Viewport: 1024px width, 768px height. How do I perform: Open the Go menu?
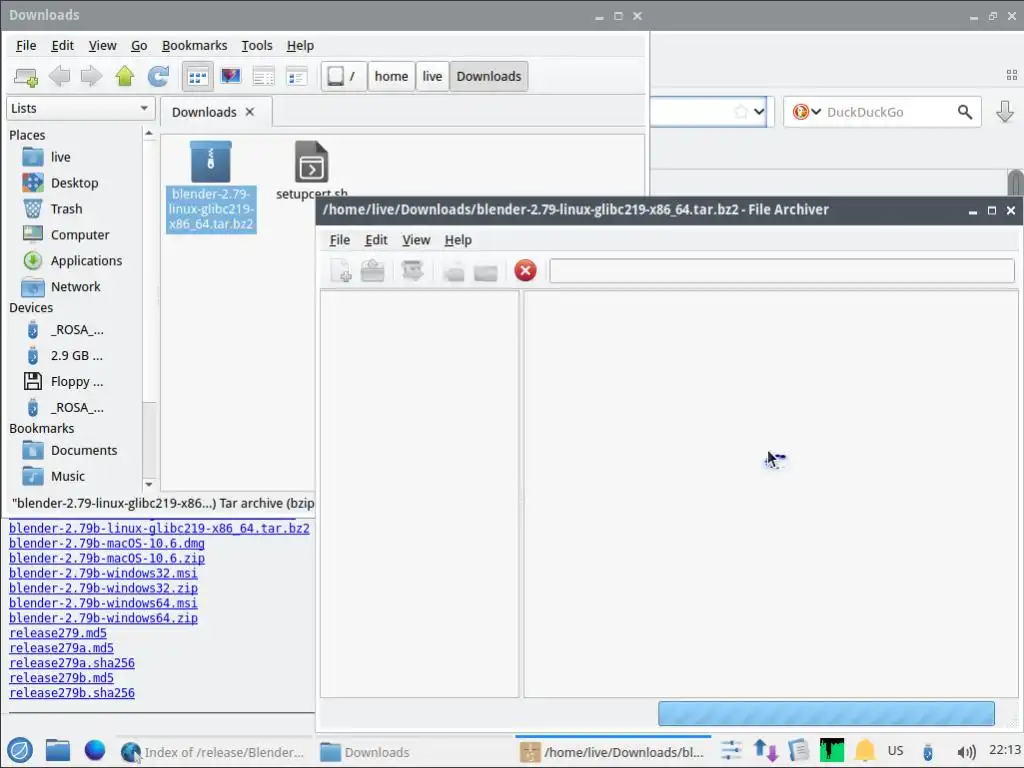(139, 46)
